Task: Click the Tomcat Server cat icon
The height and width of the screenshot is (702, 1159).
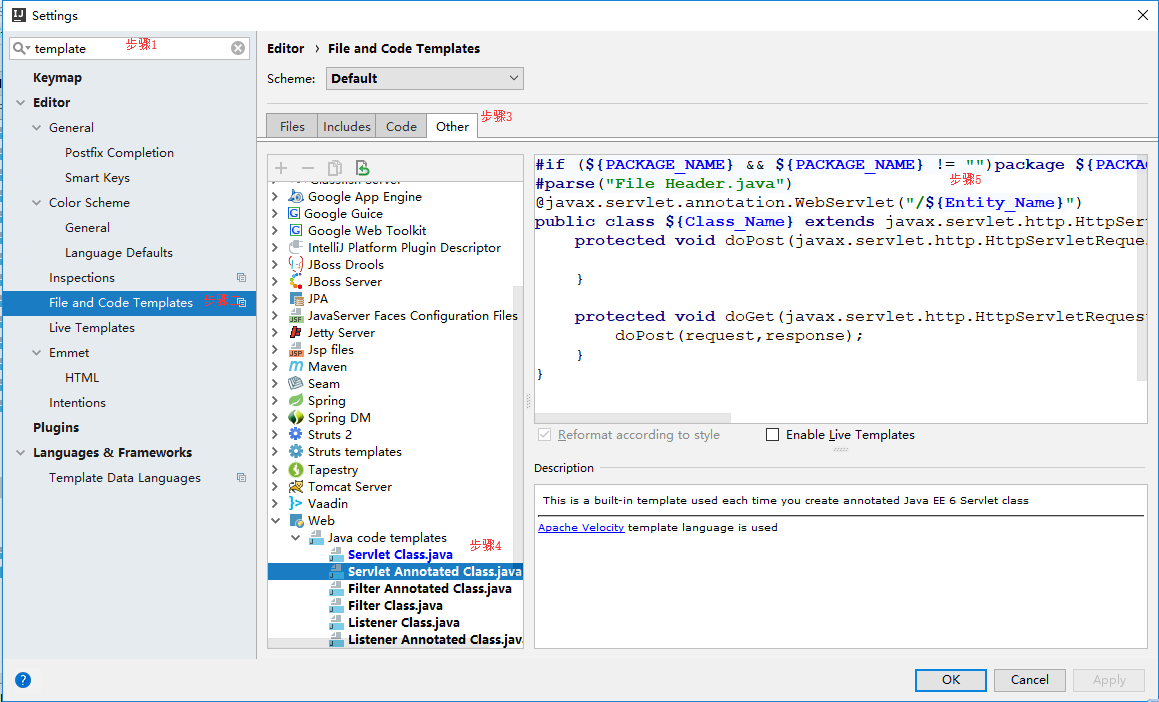Action: (296, 486)
